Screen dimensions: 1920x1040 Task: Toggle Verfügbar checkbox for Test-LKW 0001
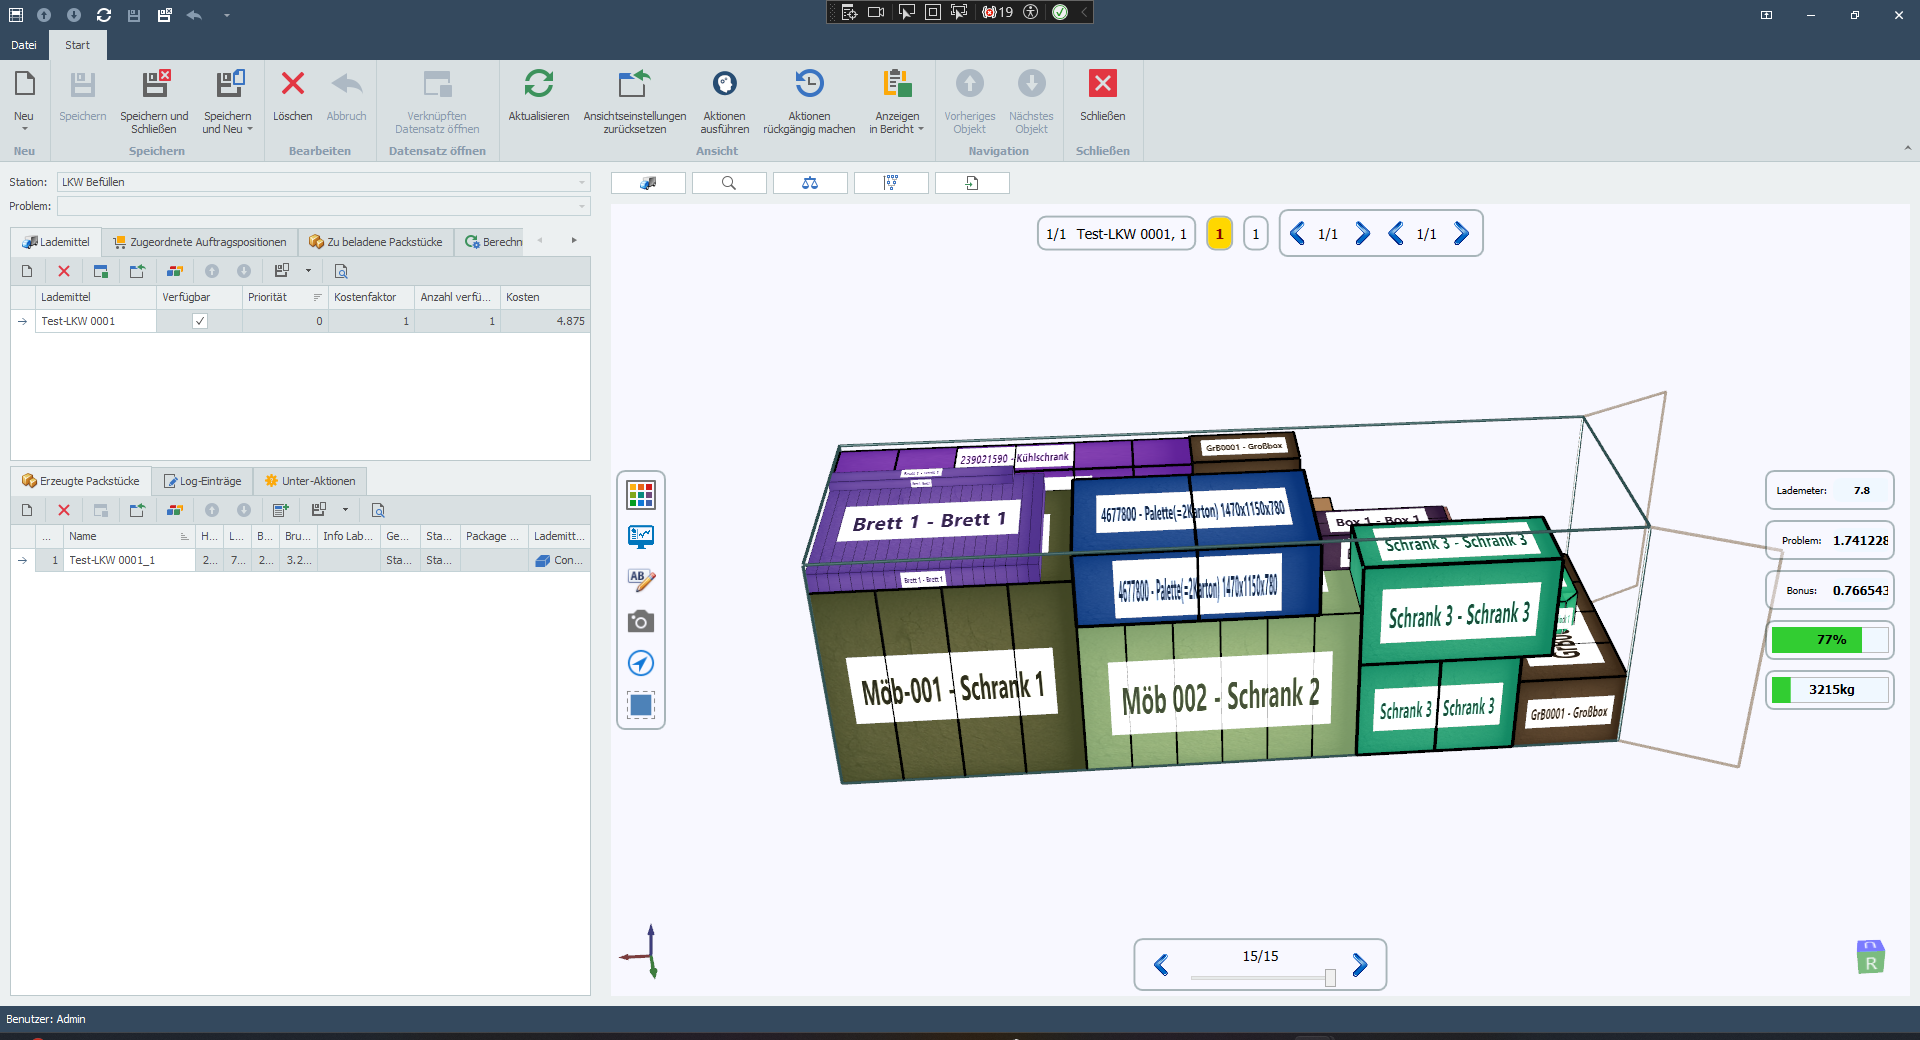[x=200, y=321]
